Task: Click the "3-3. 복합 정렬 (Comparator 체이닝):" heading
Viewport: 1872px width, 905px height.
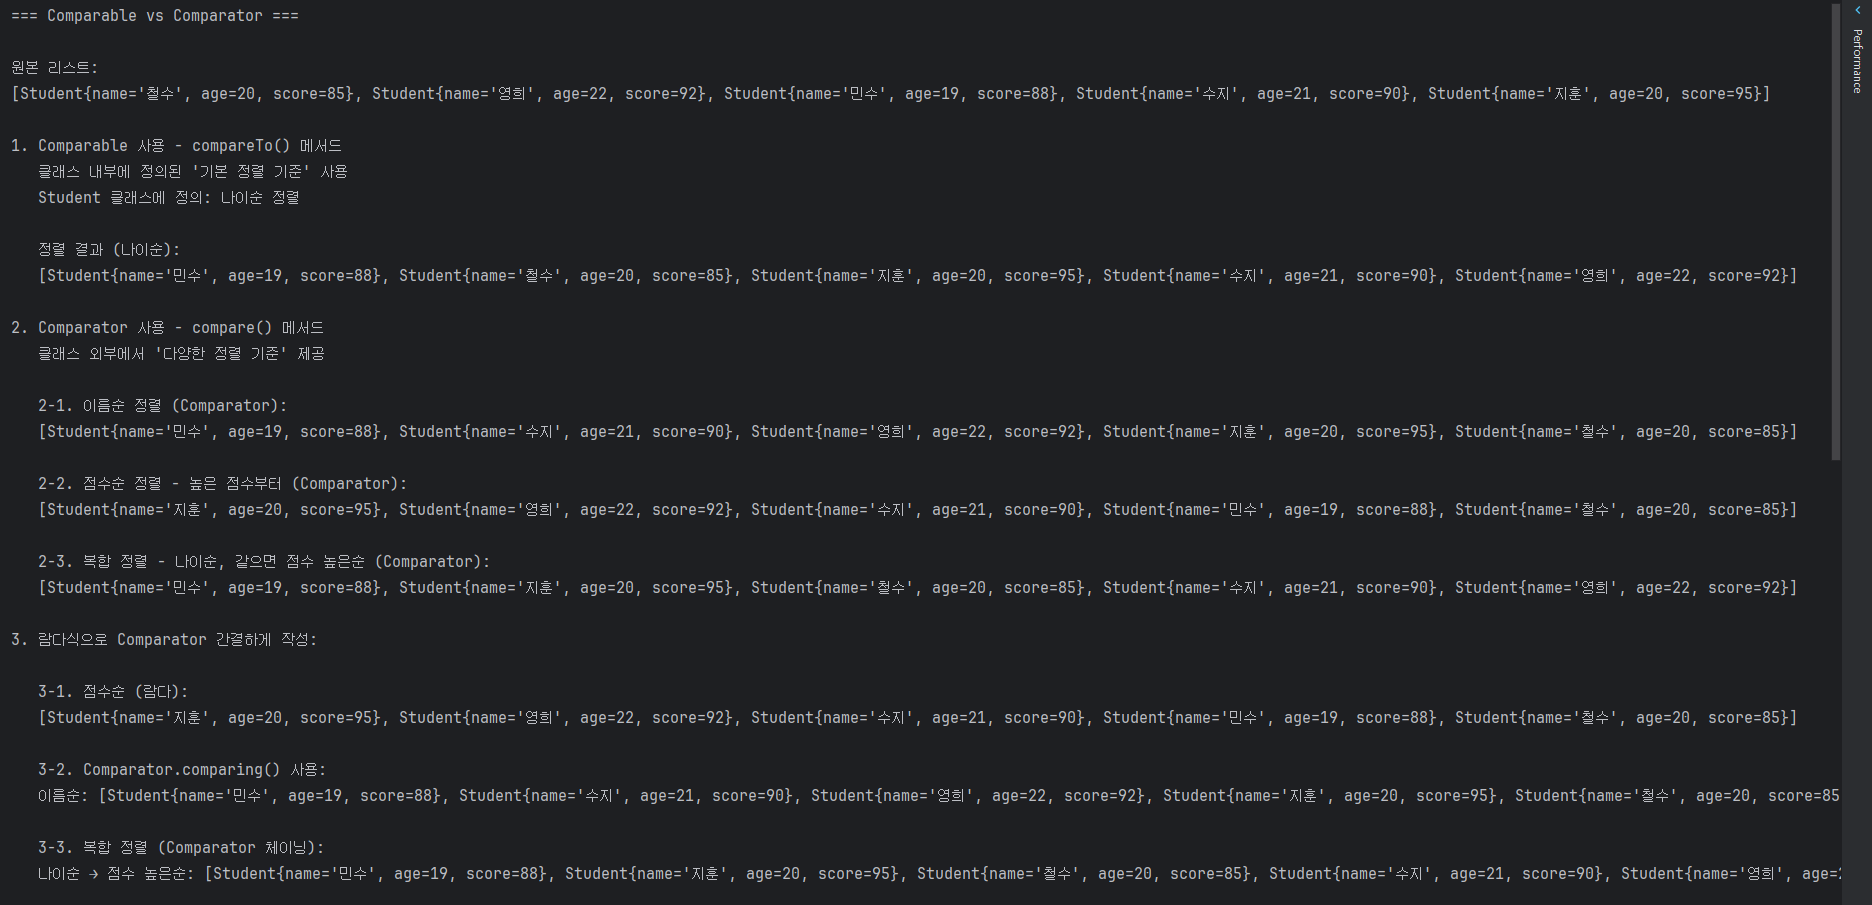Action: [x=181, y=848]
